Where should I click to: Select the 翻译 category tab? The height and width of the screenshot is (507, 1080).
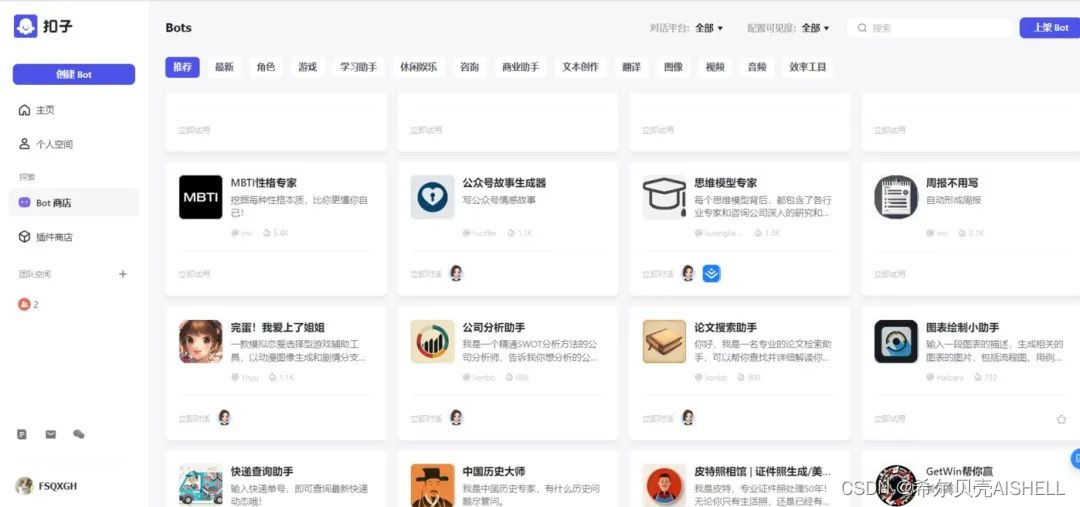pos(632,68)
